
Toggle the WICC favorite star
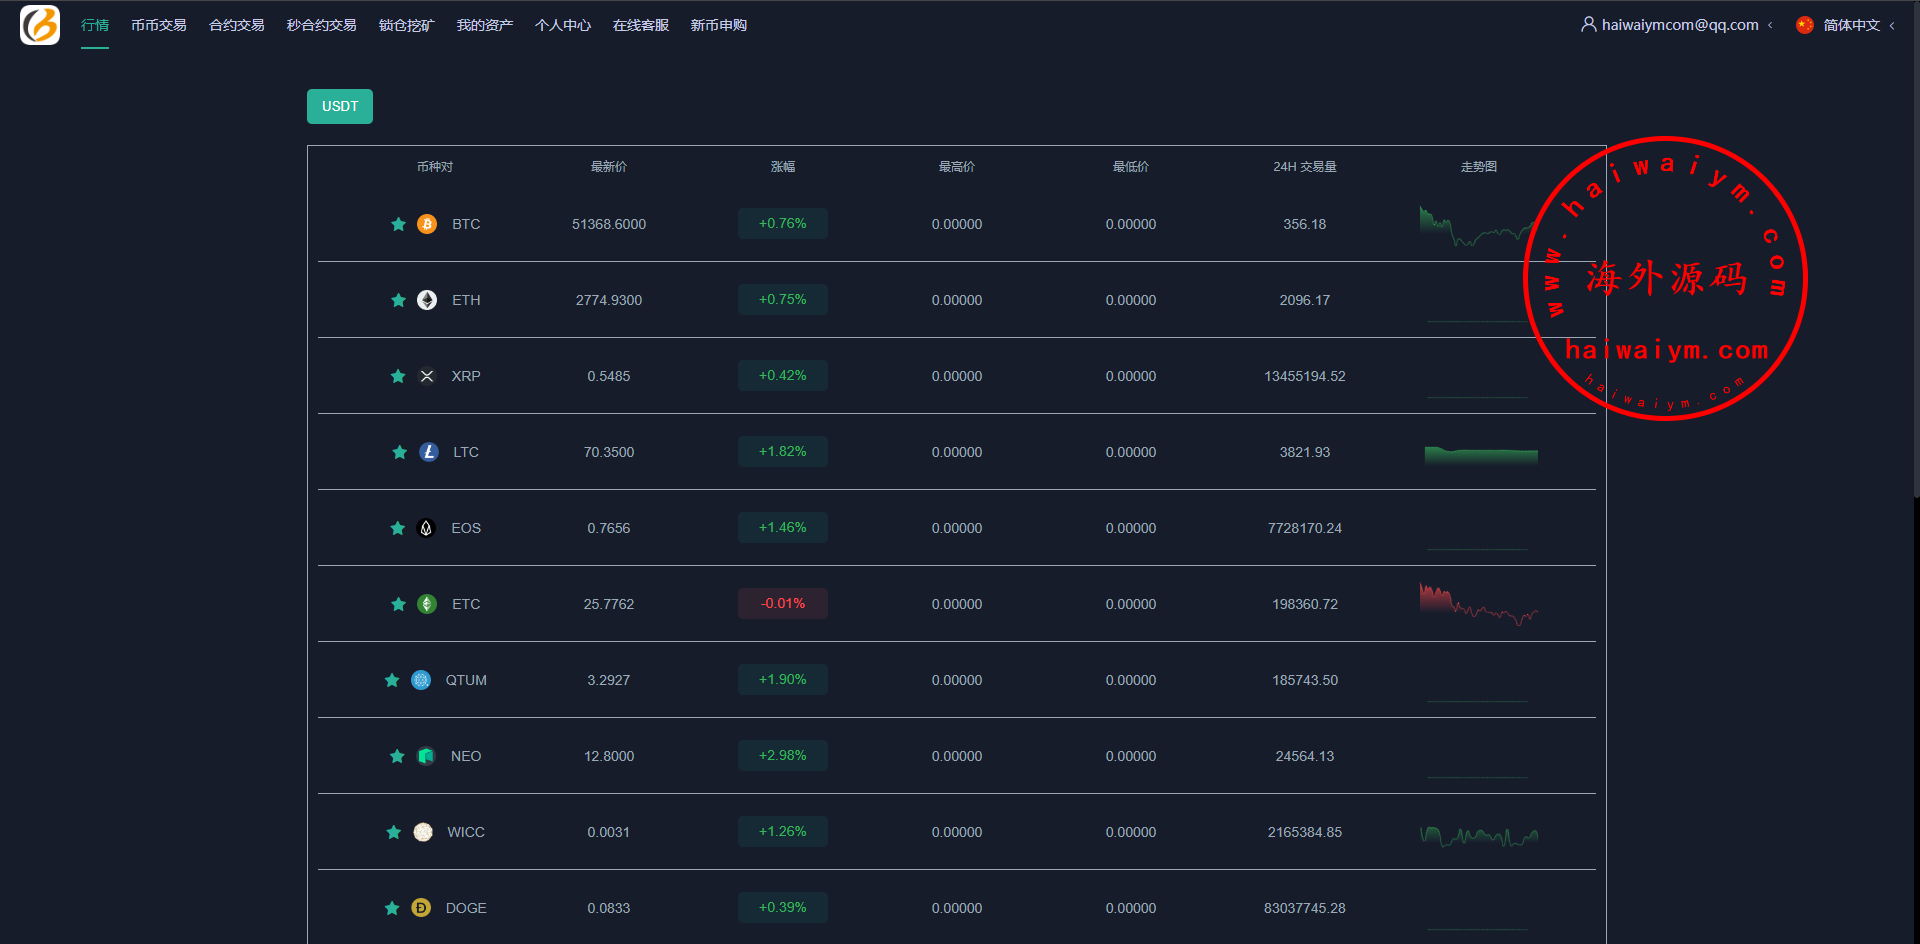click(394, 832)
